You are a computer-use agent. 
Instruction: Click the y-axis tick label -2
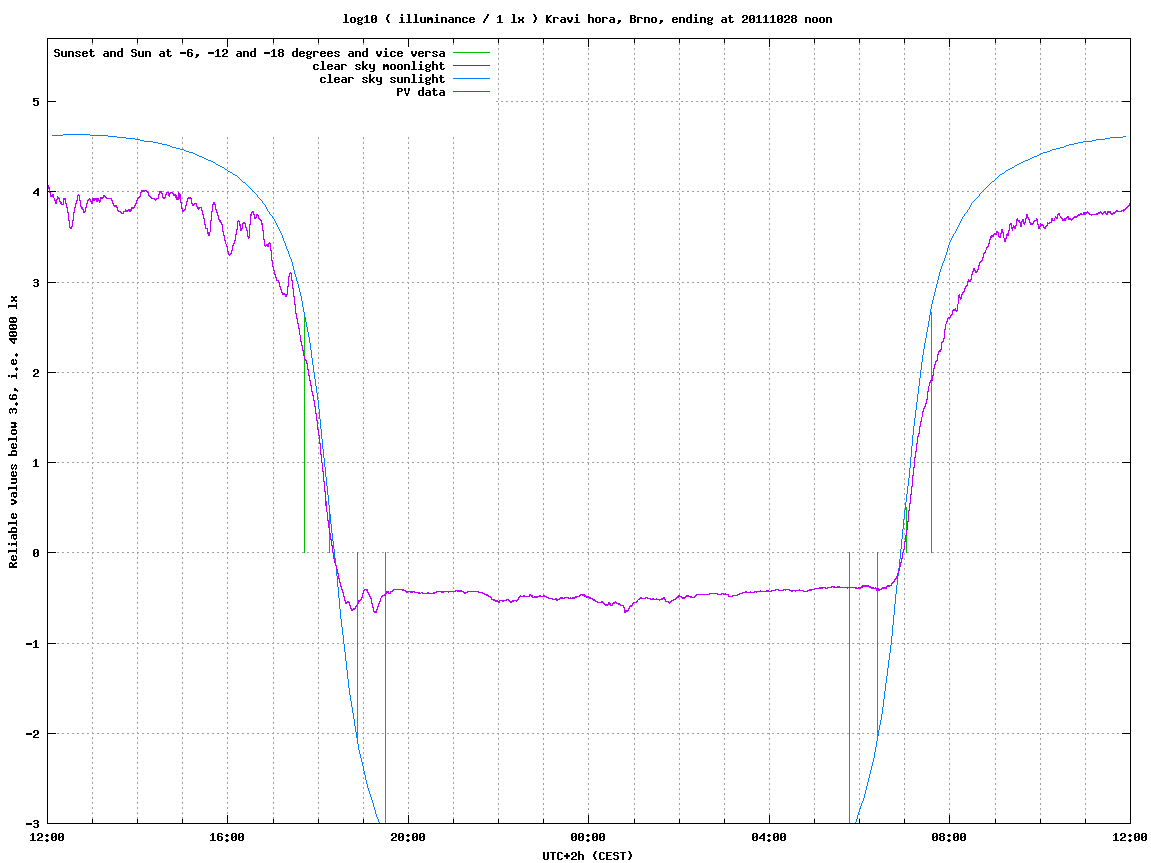(32, 734)
